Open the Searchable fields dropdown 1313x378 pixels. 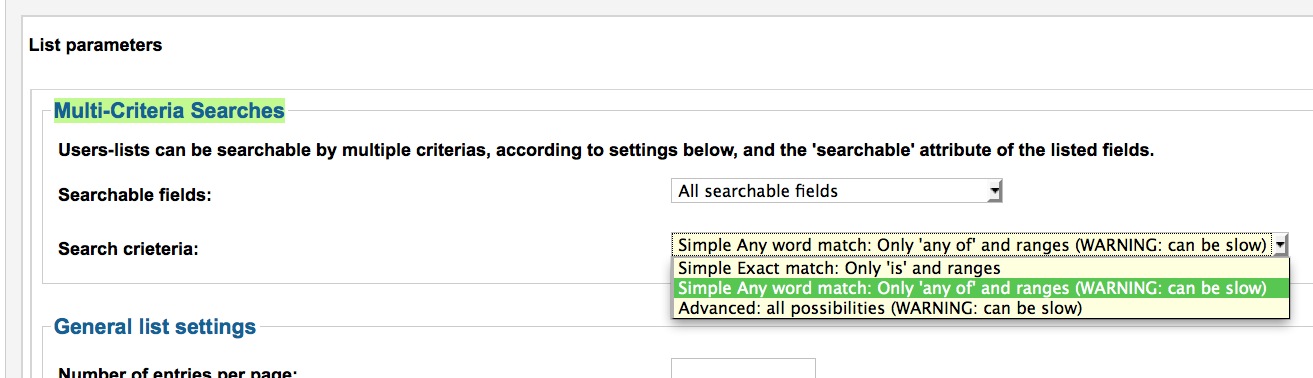coord(836,191)
